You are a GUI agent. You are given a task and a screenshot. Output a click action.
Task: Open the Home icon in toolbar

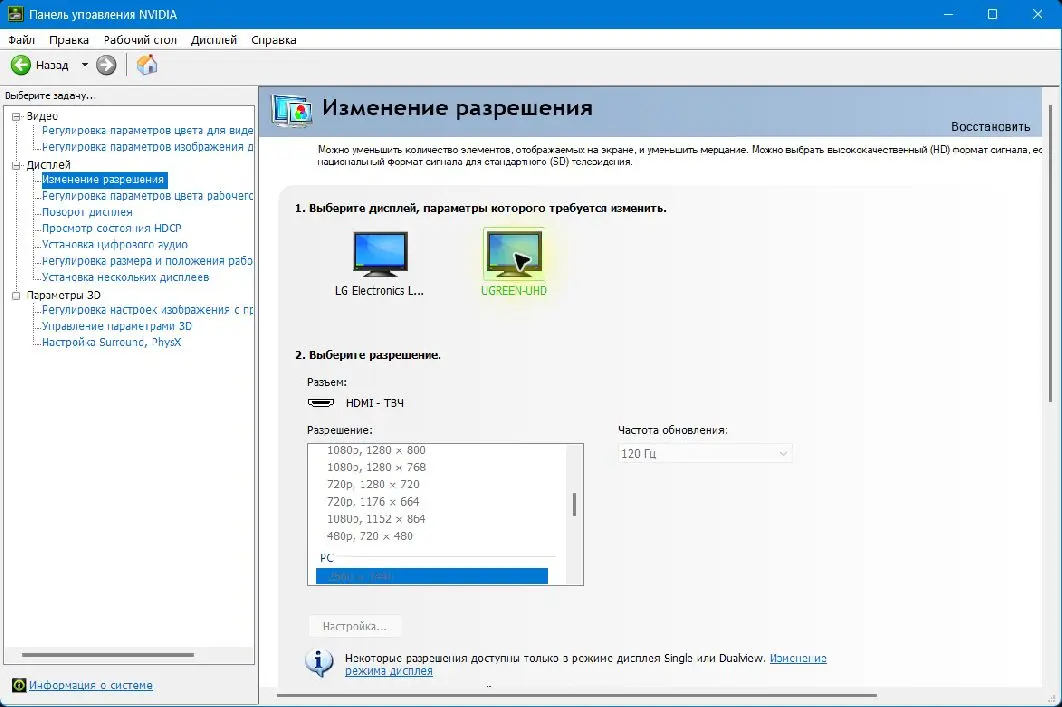tap(146, 65)
